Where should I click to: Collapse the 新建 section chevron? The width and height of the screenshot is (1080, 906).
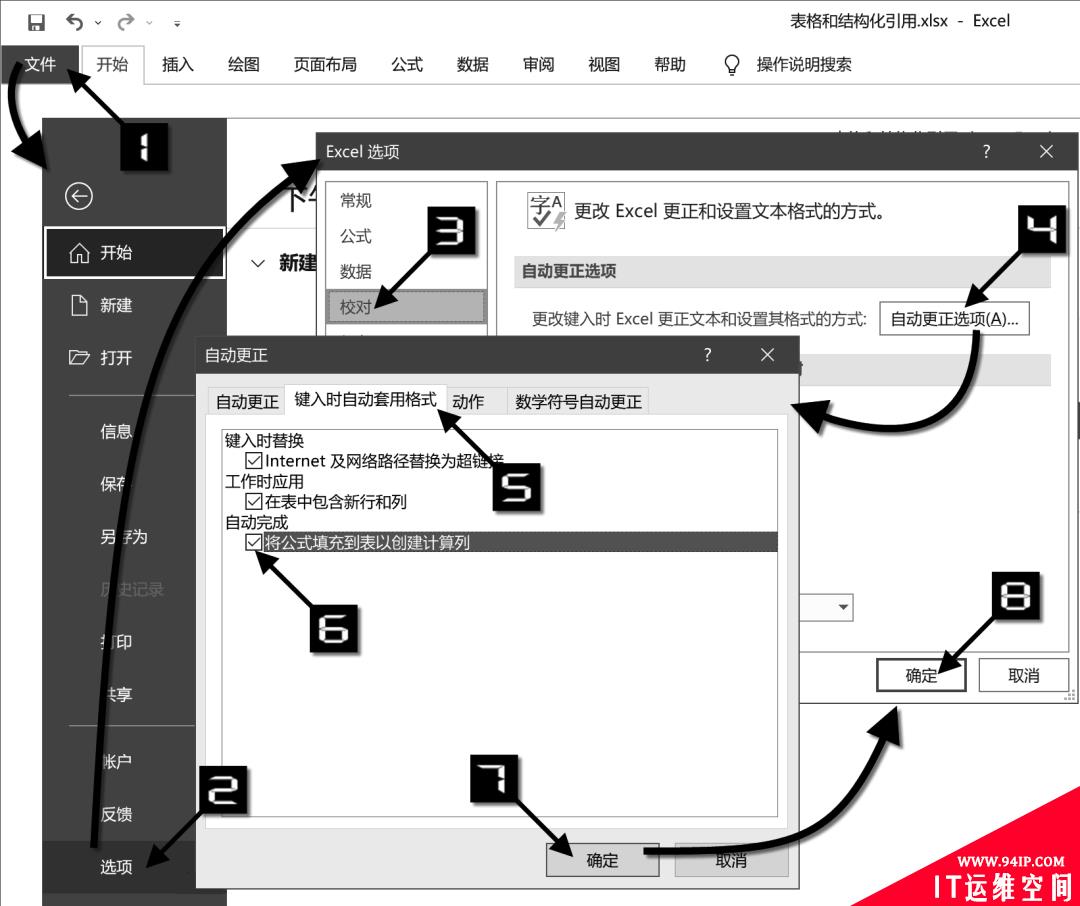click(258, 263)
